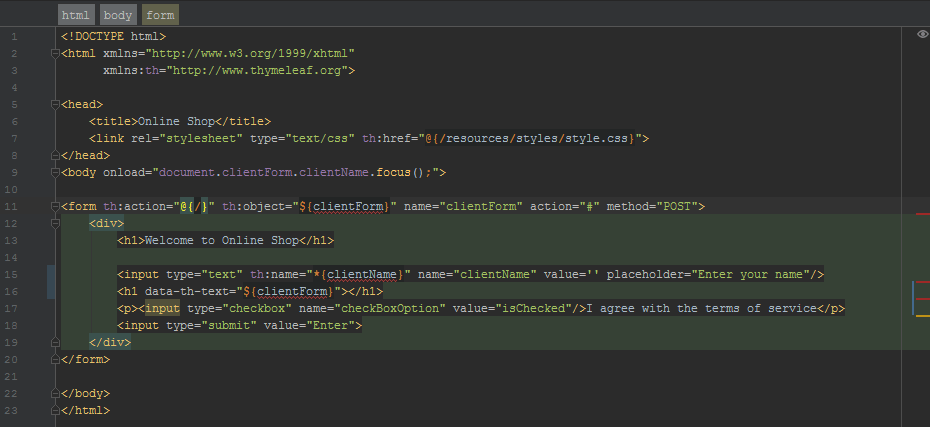This screenshot has width=930, height=427.
Task: Click the fold marker beside </form>
Action: [x=55, y=359]
